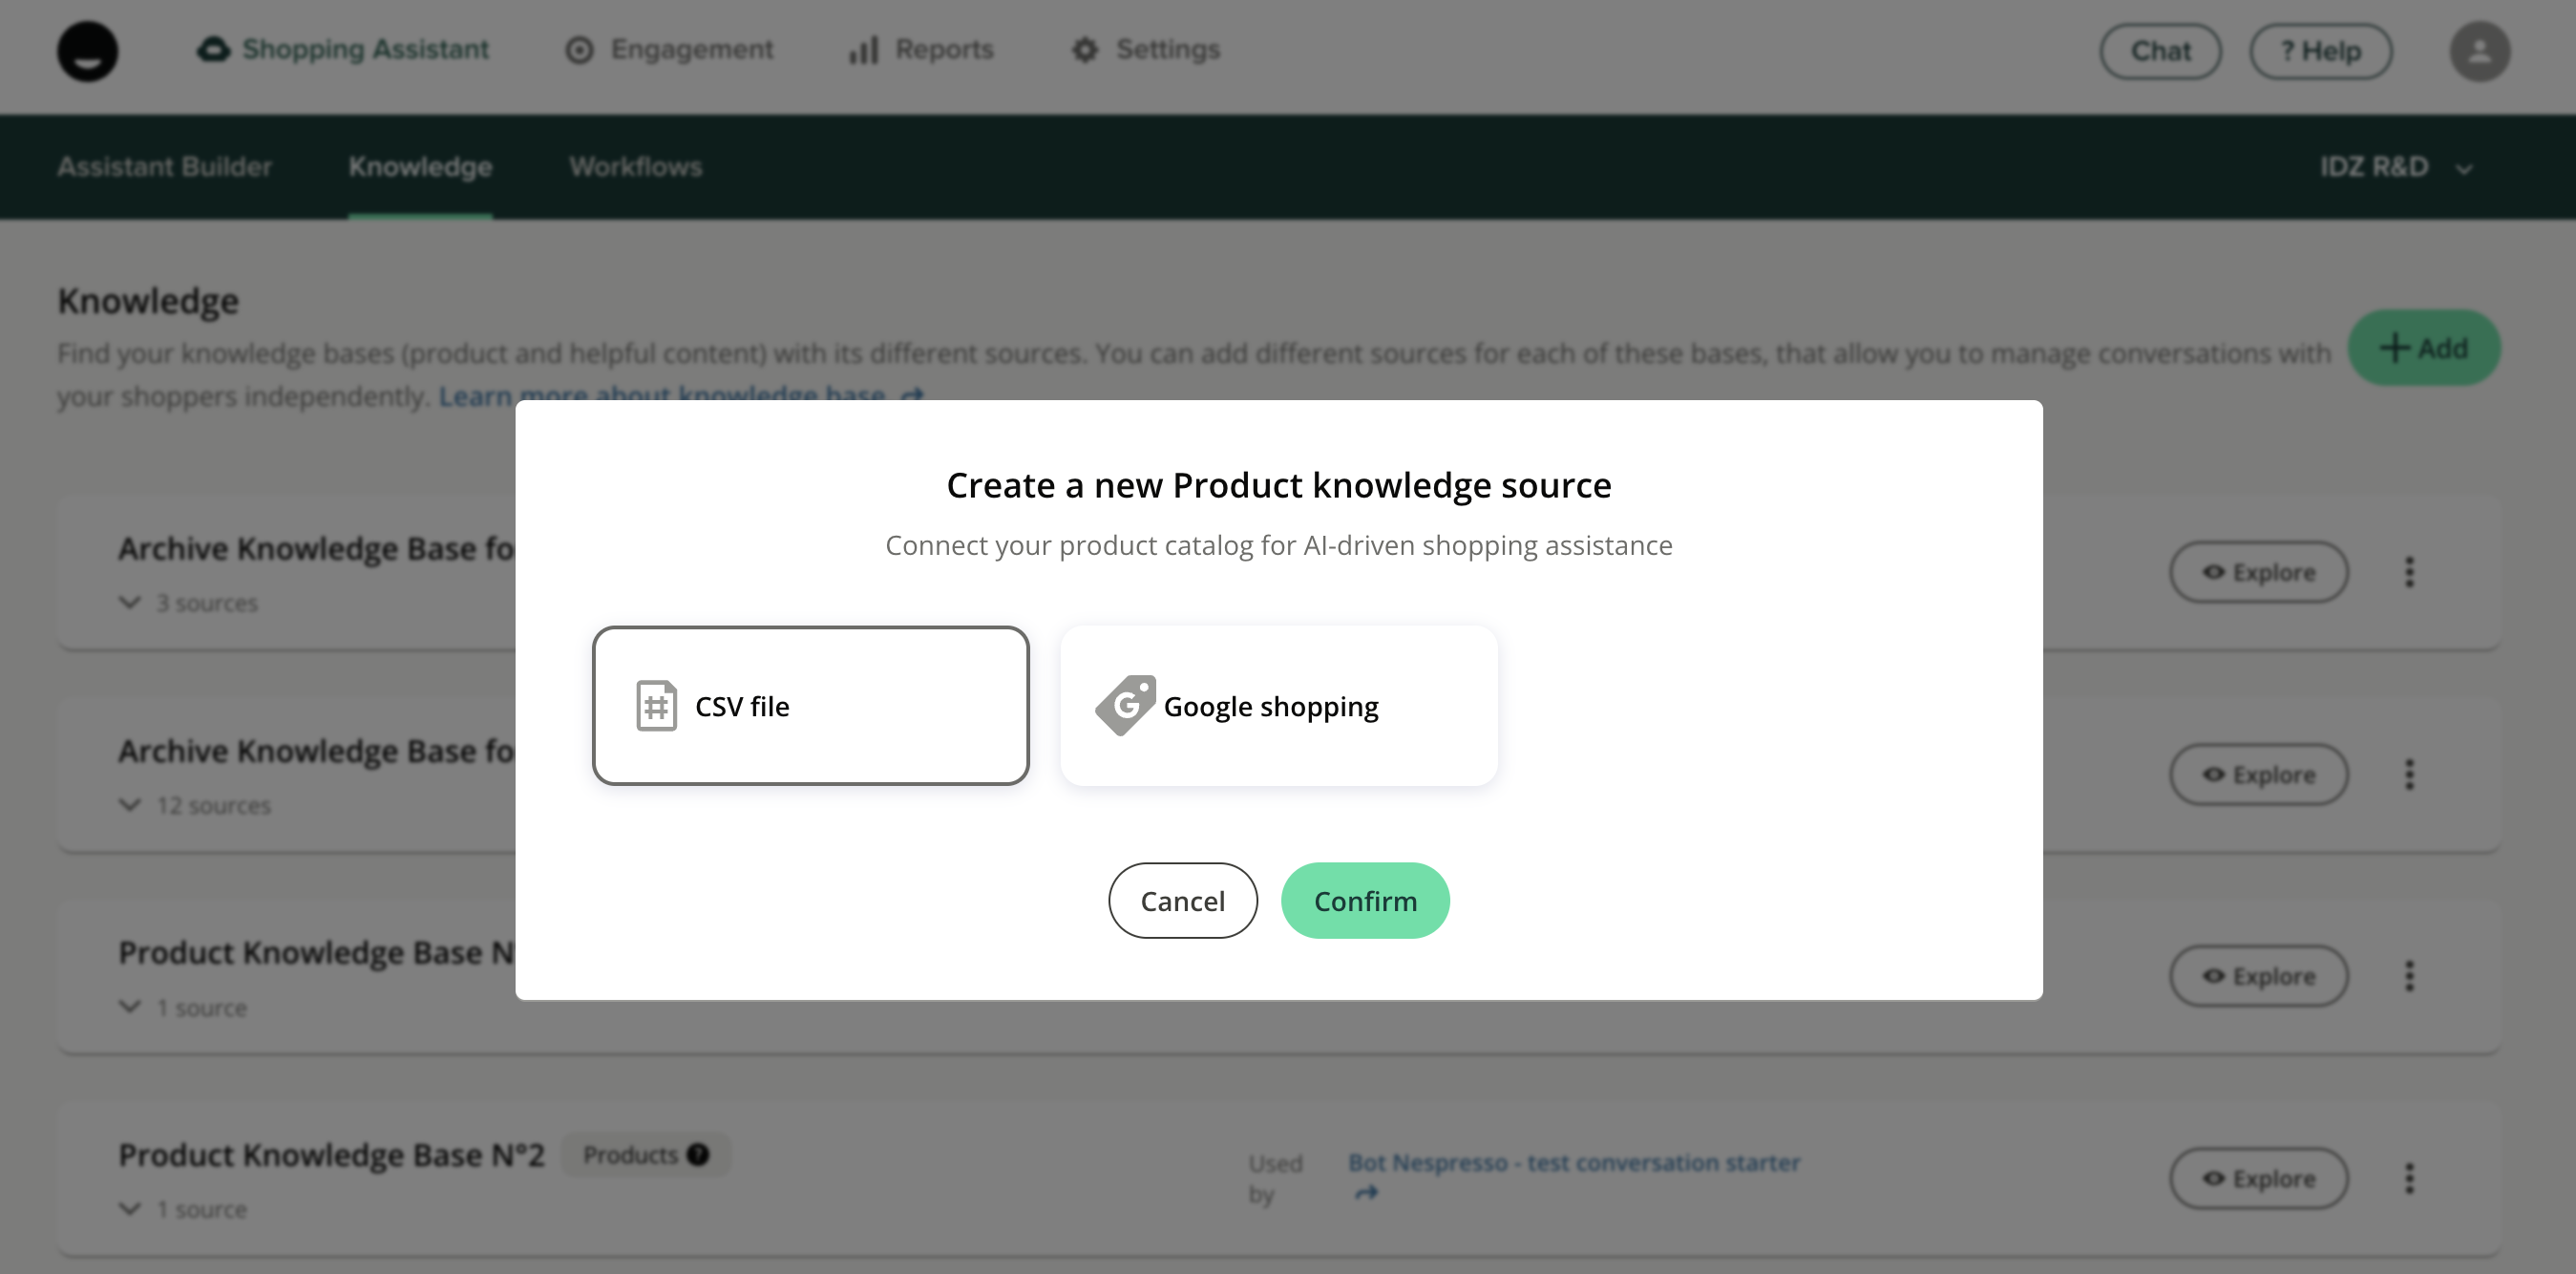This screenshot has height=1274, width=2576.
Task: Click the CSV file document icon
Action: tap(656, 706)
